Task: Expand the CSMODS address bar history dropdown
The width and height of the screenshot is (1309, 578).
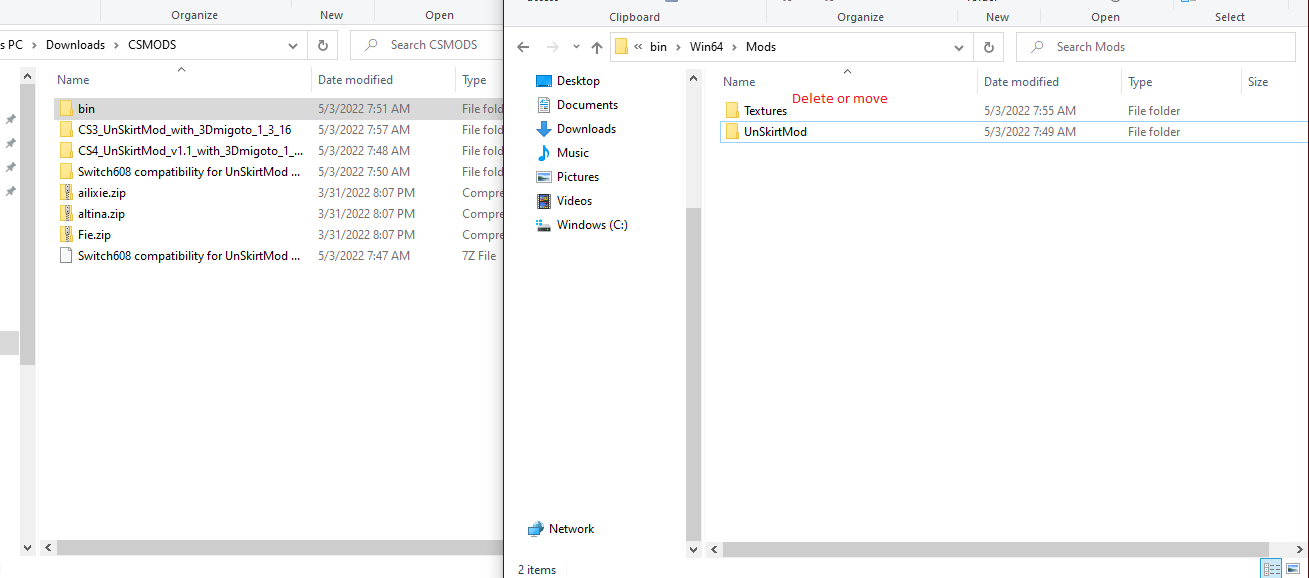Action: pos(294,45)
